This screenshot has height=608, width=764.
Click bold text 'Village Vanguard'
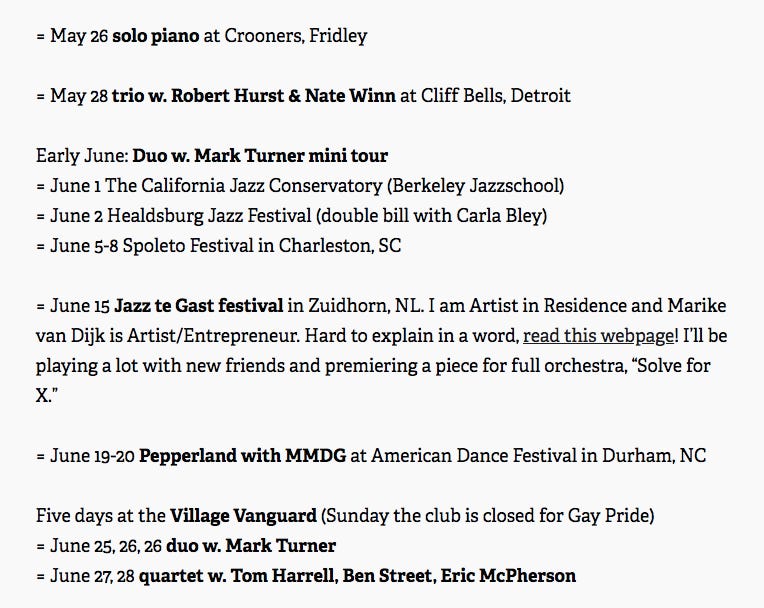point(243,516)
